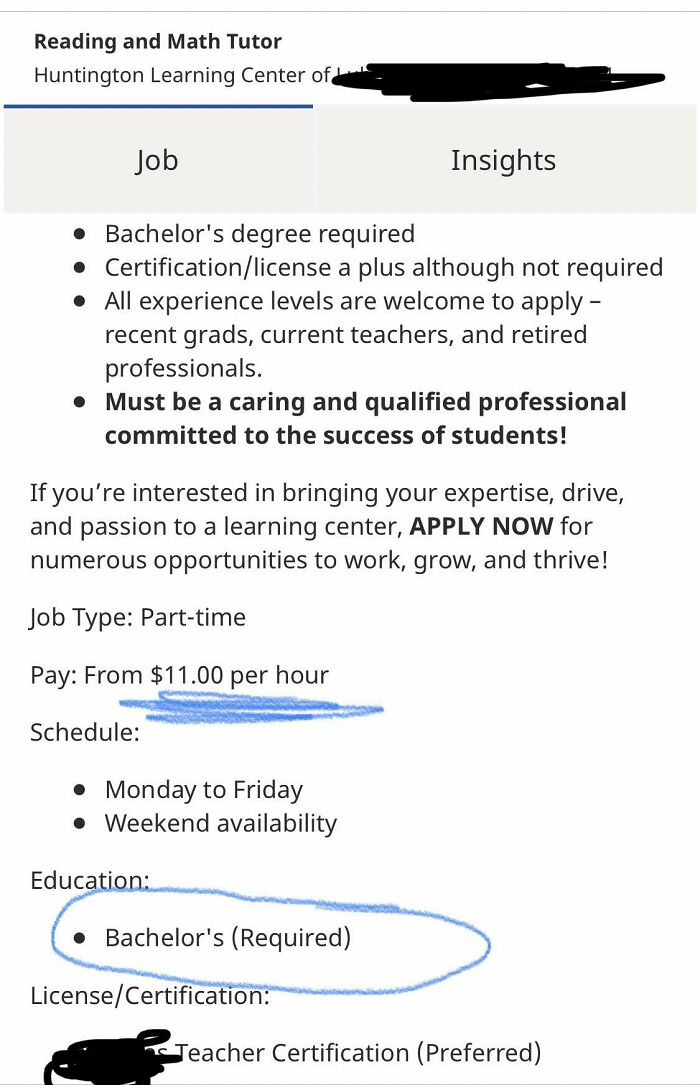Switch to the Job tab
This screenshot has height=1085, width=700.
[x=157, y=160]
